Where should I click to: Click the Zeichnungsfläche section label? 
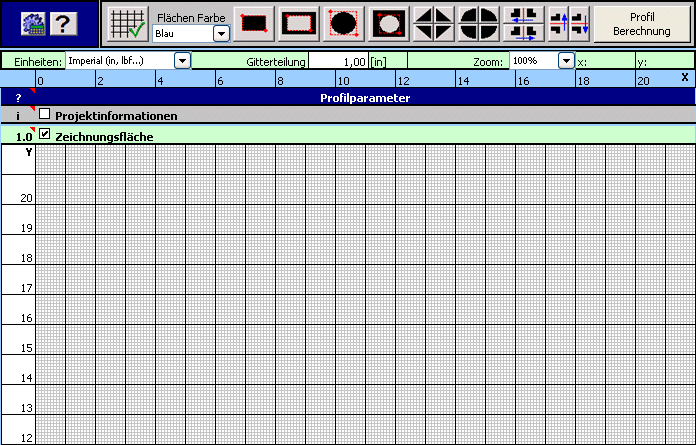coord(104,137)
